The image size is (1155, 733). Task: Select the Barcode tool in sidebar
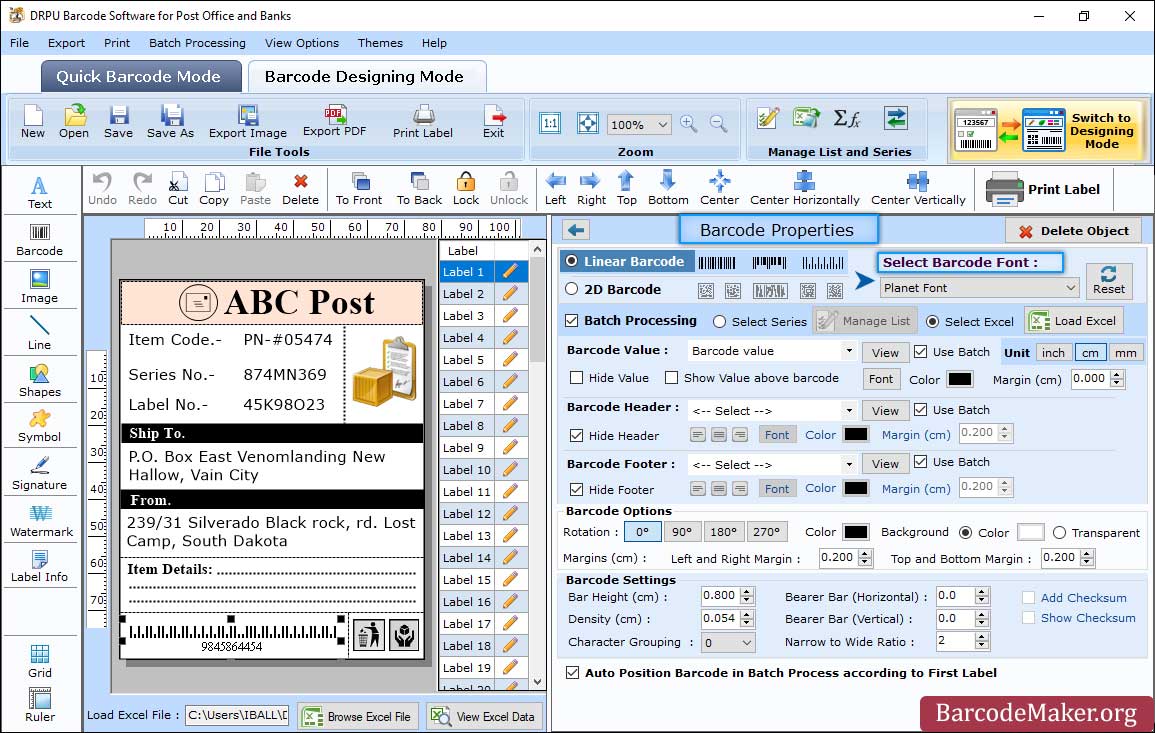(x=40, y=240)
